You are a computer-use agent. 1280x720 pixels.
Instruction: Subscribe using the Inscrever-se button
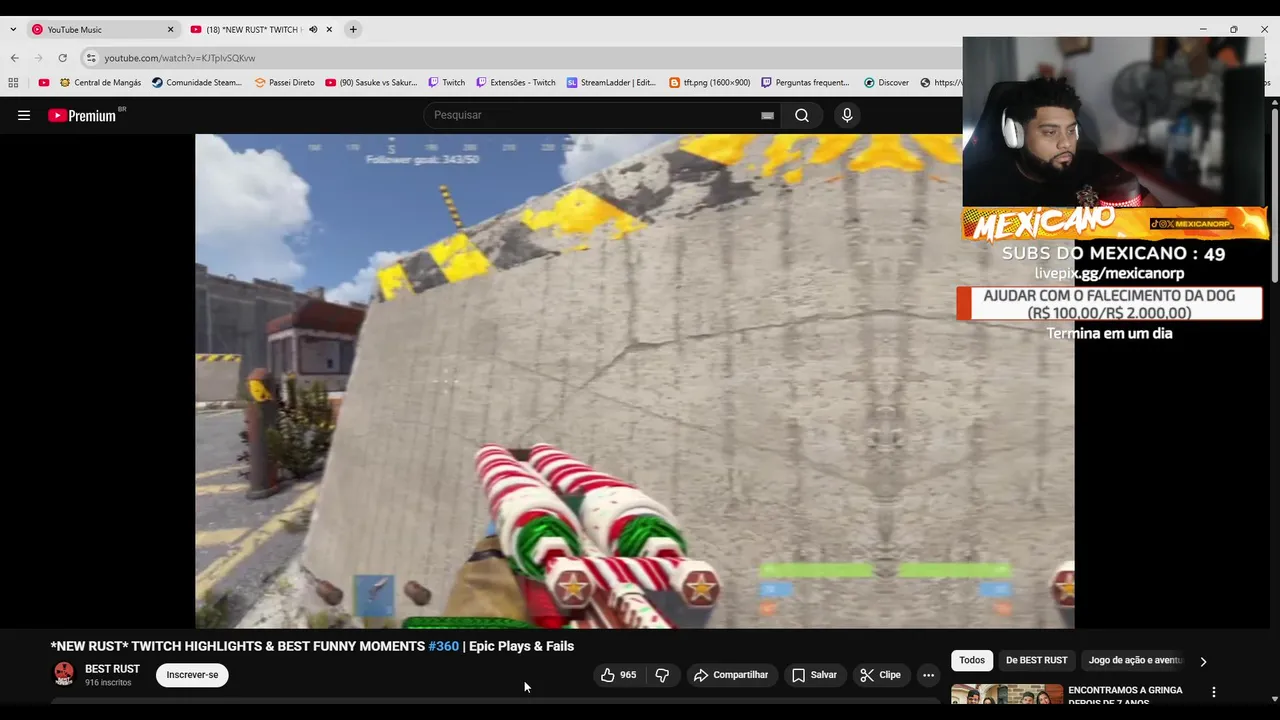tap(192, 675)
